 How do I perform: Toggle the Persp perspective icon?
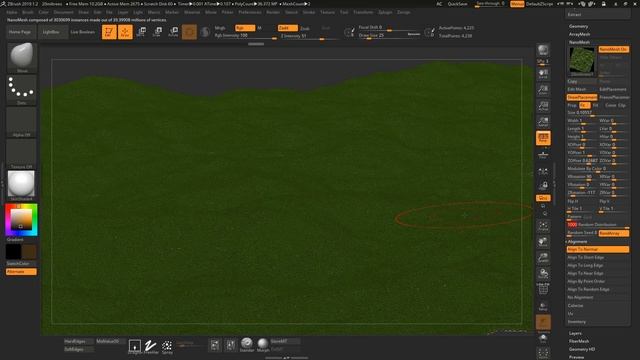coord(543,138)
